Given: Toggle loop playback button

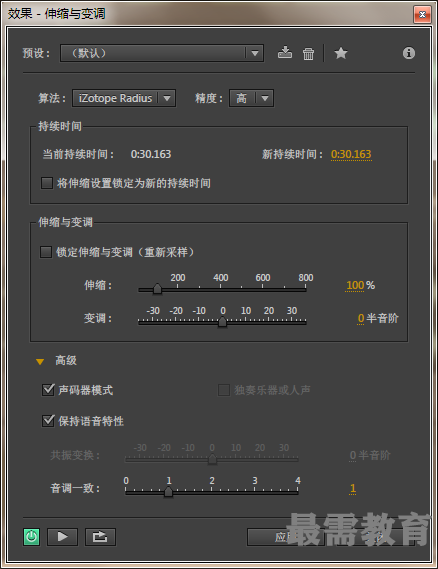Looking at the screenshot, I should pos(100,537).
